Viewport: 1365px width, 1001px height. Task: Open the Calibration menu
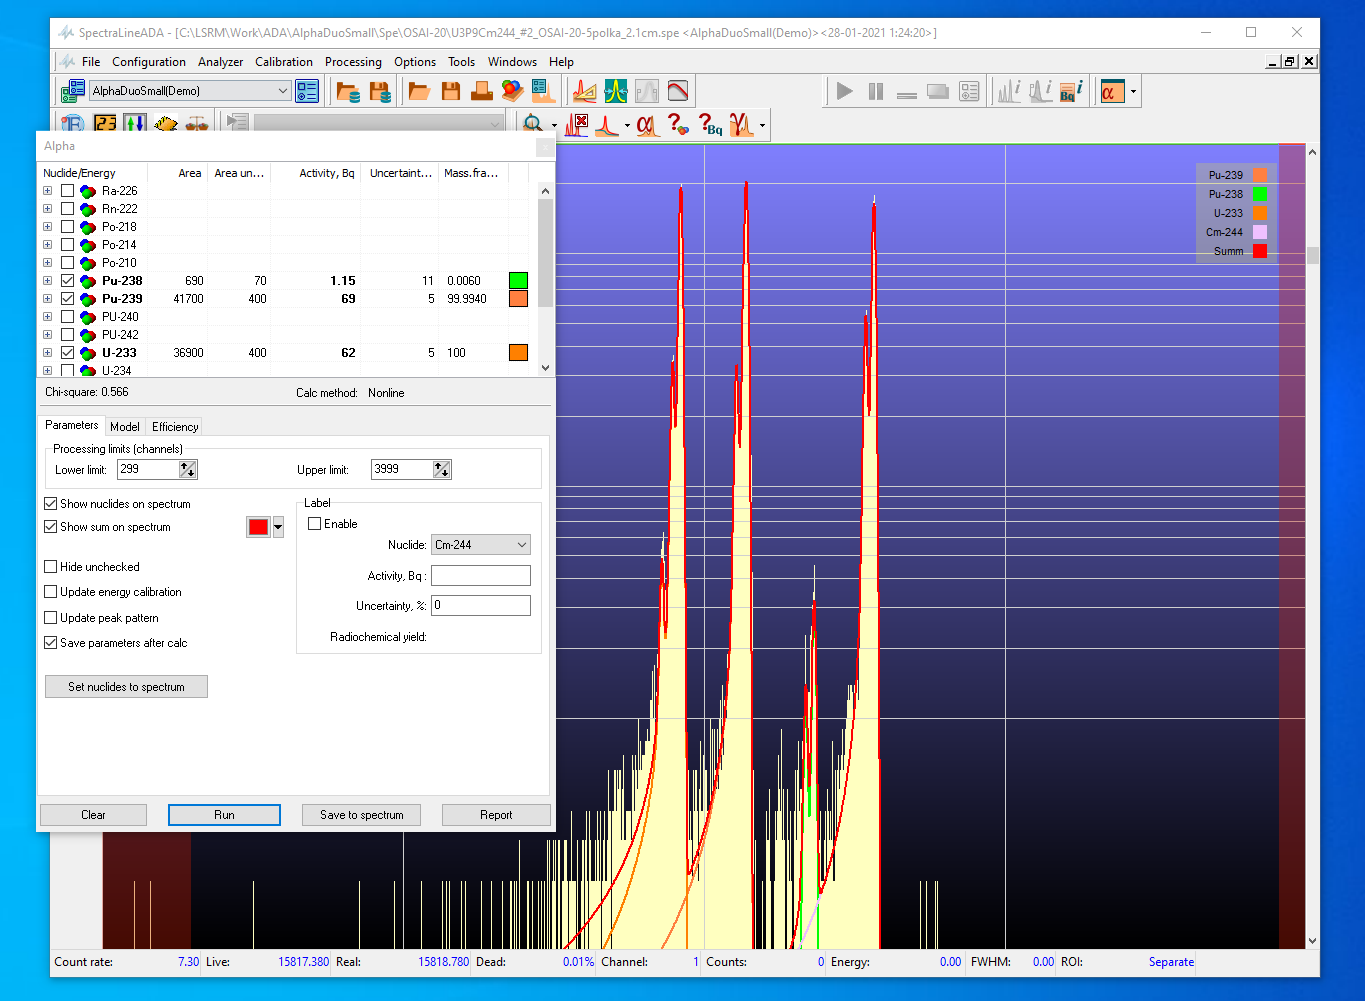coord(283,62)
